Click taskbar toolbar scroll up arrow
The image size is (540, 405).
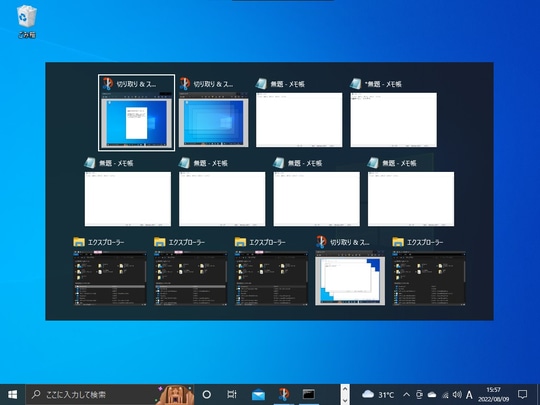(345, 389)
